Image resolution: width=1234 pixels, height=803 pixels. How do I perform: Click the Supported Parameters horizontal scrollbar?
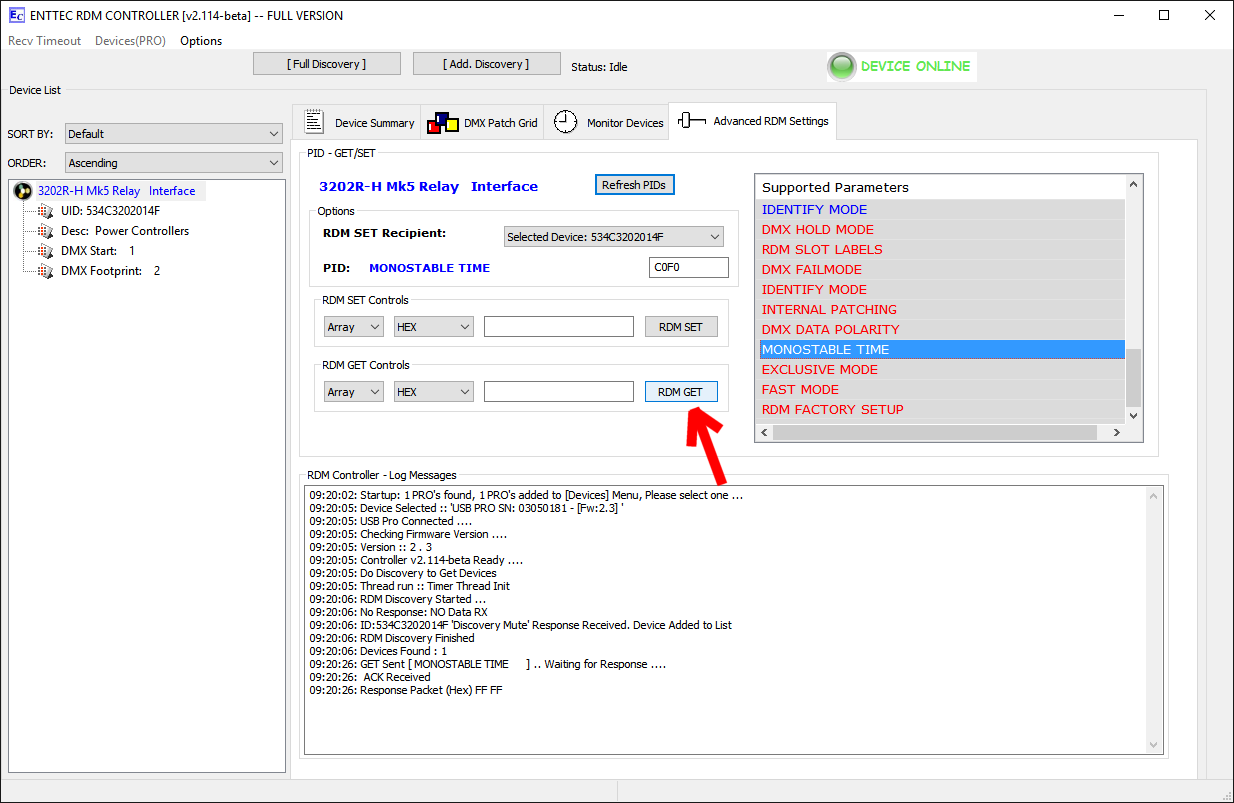940,433
